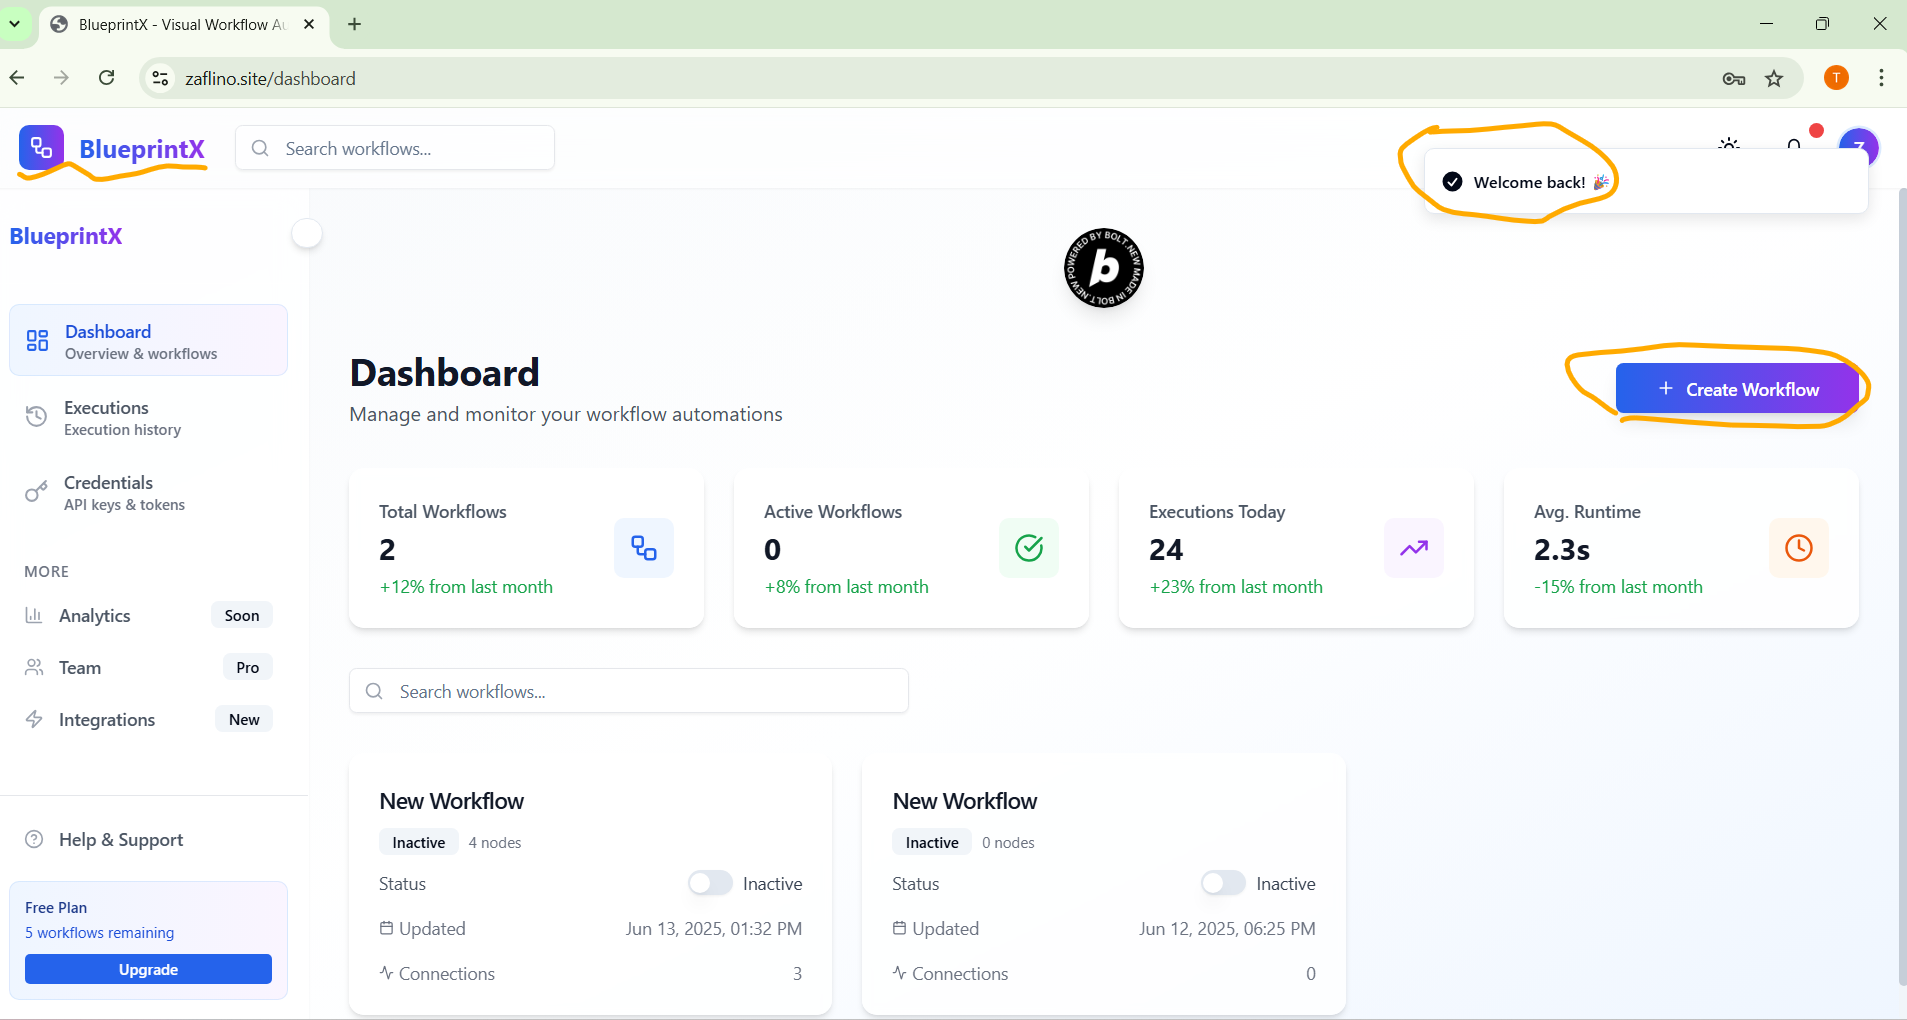Go to Executions in sidebar
The image size is (1907, 1020).
click(148, 417)
